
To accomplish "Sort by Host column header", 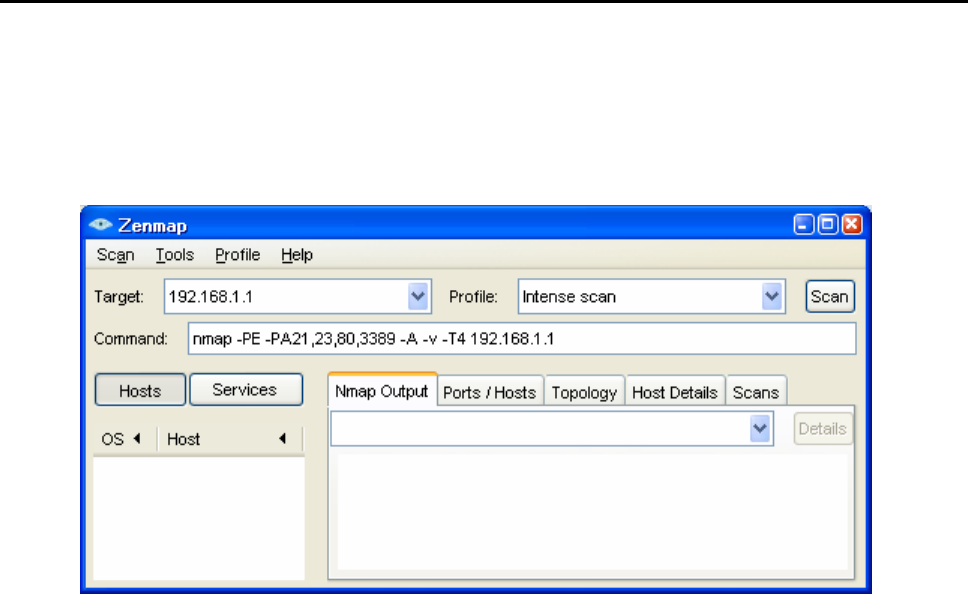I will 229,439.
